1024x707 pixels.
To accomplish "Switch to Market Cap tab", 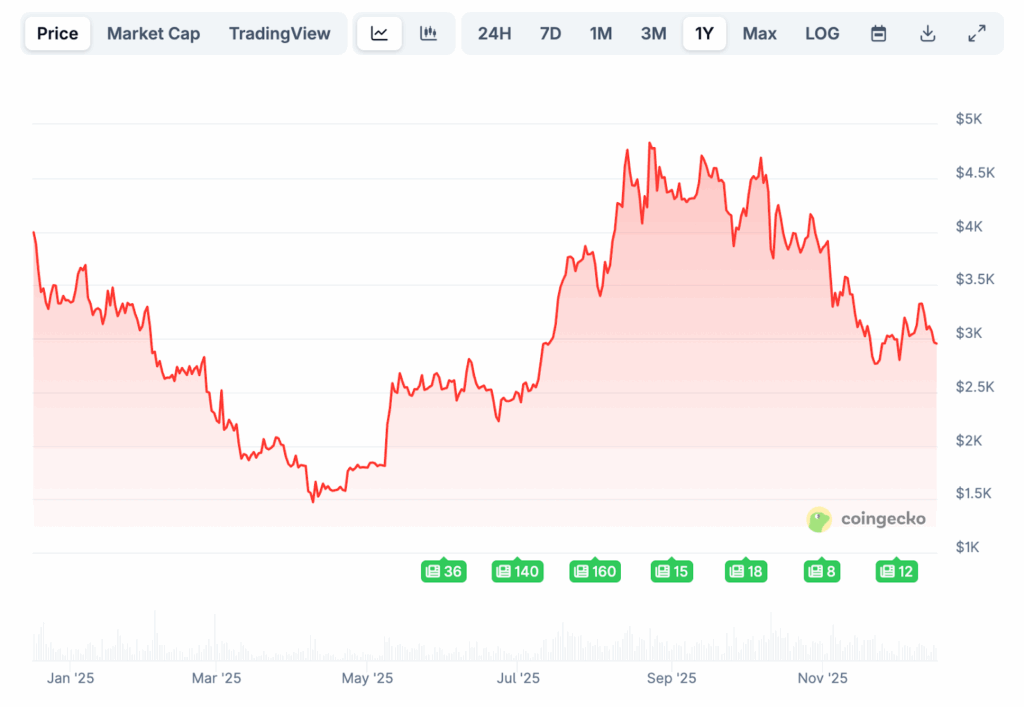I will coord(153,33).
